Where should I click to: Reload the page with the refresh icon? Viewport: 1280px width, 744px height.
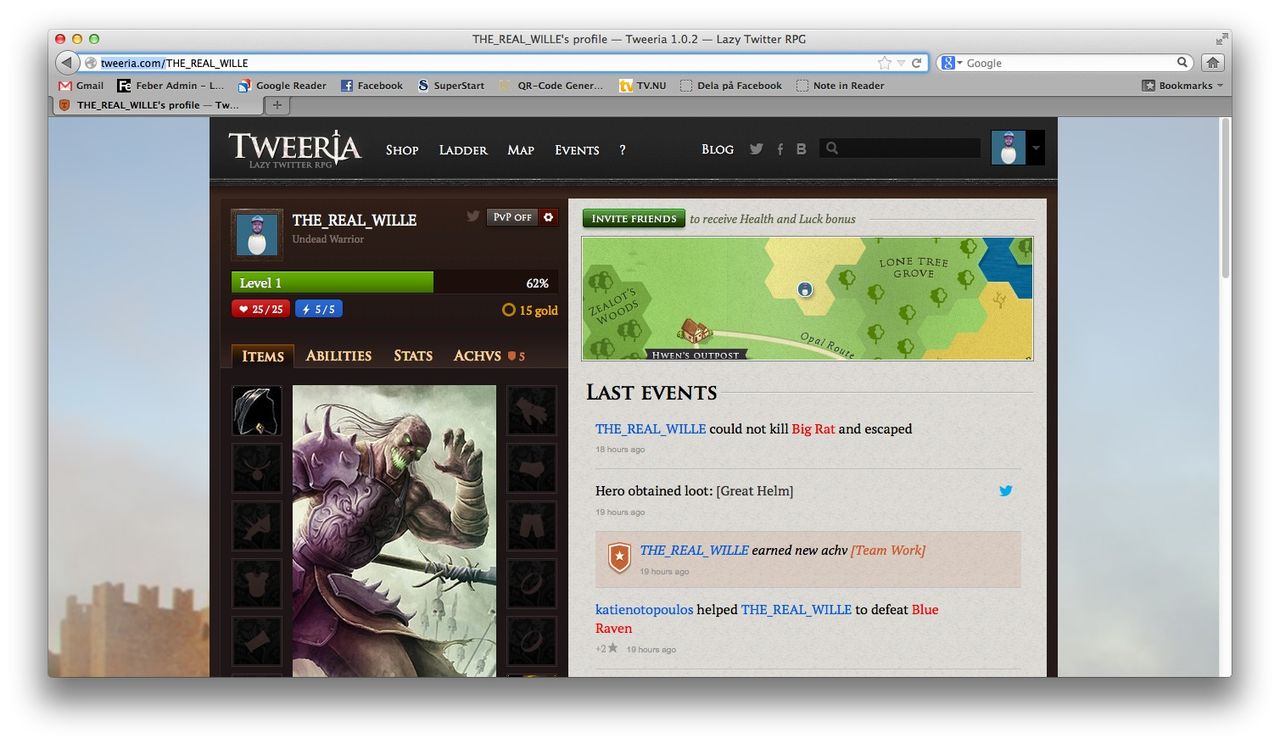point(916,63)
